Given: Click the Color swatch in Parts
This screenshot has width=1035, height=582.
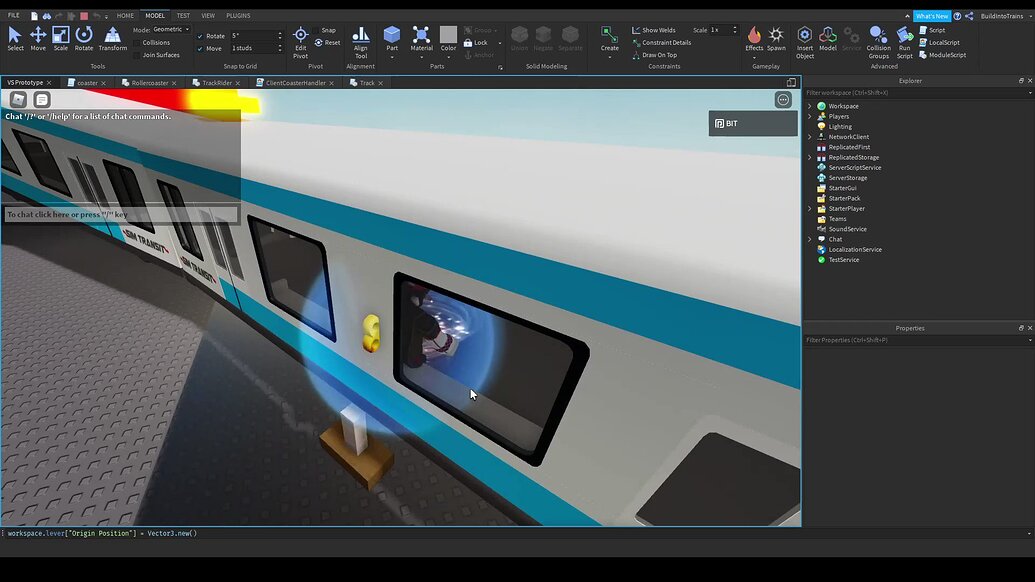Looking at the screenshot, I should pyautogui.click(x=448, y=34).
